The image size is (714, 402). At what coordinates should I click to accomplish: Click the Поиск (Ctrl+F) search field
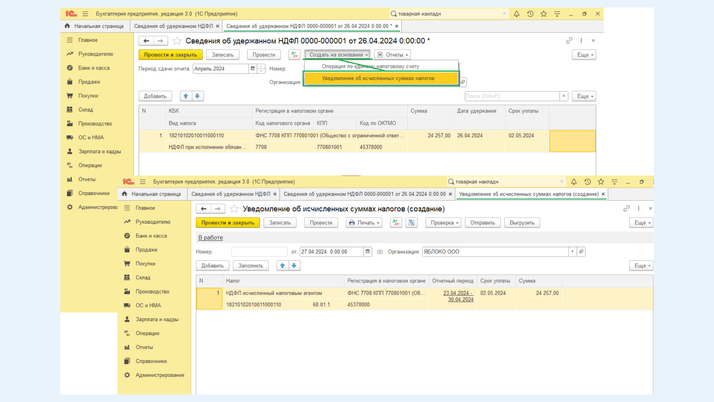pyautogui.click(x=511, y=96)
